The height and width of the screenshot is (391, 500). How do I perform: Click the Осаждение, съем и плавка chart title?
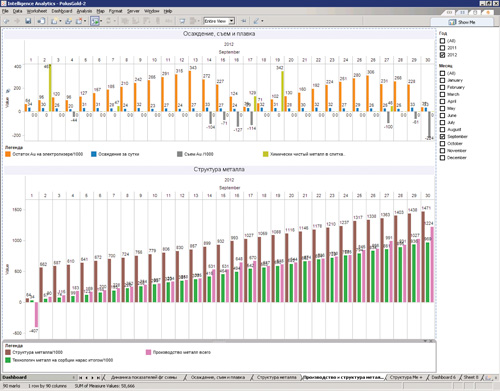(219, 34)
